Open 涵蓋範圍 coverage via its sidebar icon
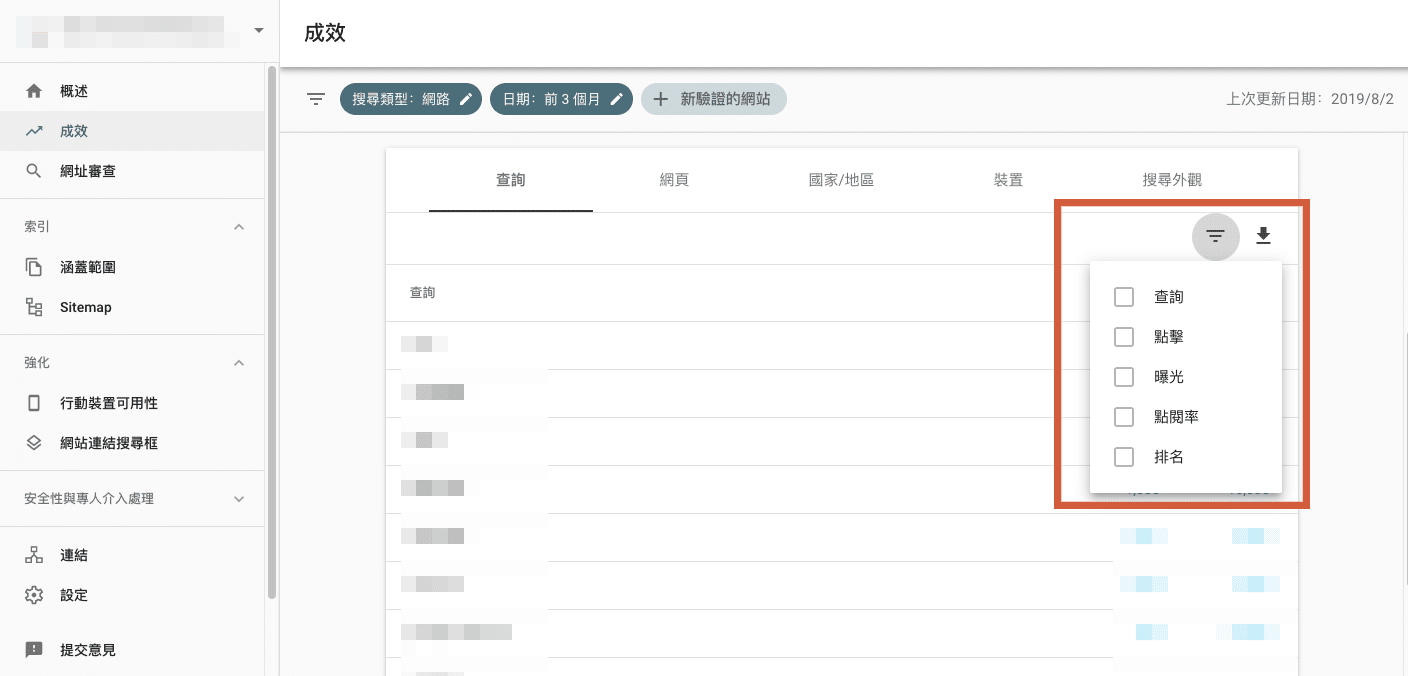Screen dimensions: 1408x676 35,266
